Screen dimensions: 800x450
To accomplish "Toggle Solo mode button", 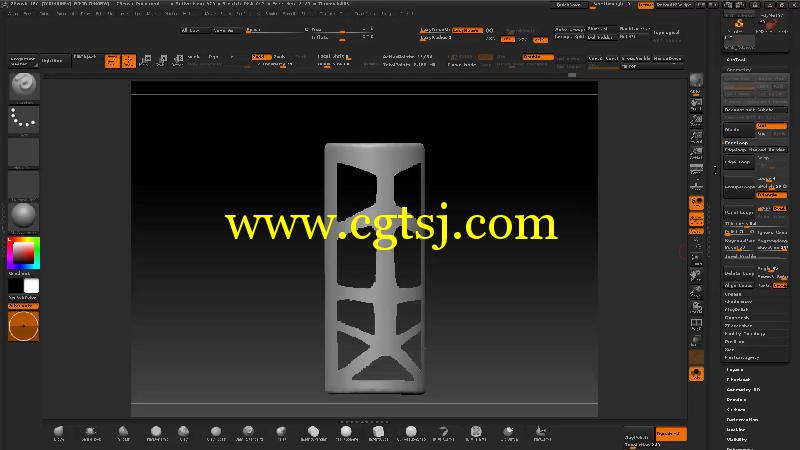I will click(696, 374).
